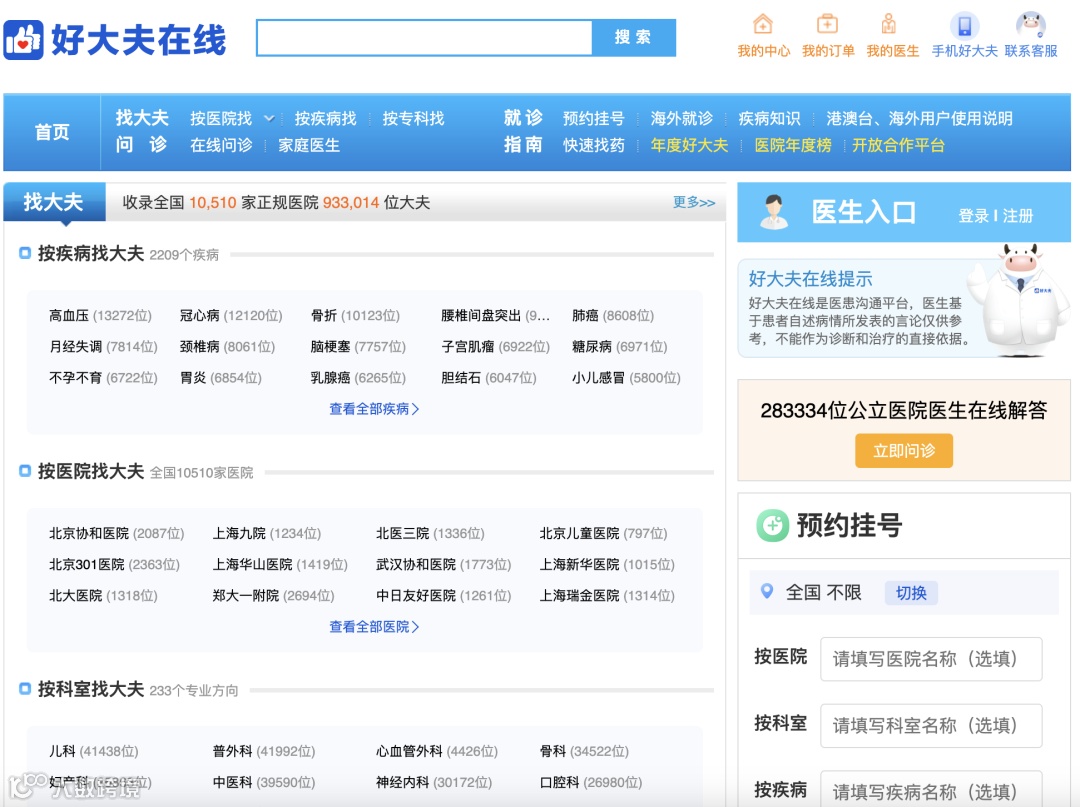Click 注册 link in 医生入口
Image resolution: width=1080 pixels, height=807 pixels.
click(x=1017, y=216)
